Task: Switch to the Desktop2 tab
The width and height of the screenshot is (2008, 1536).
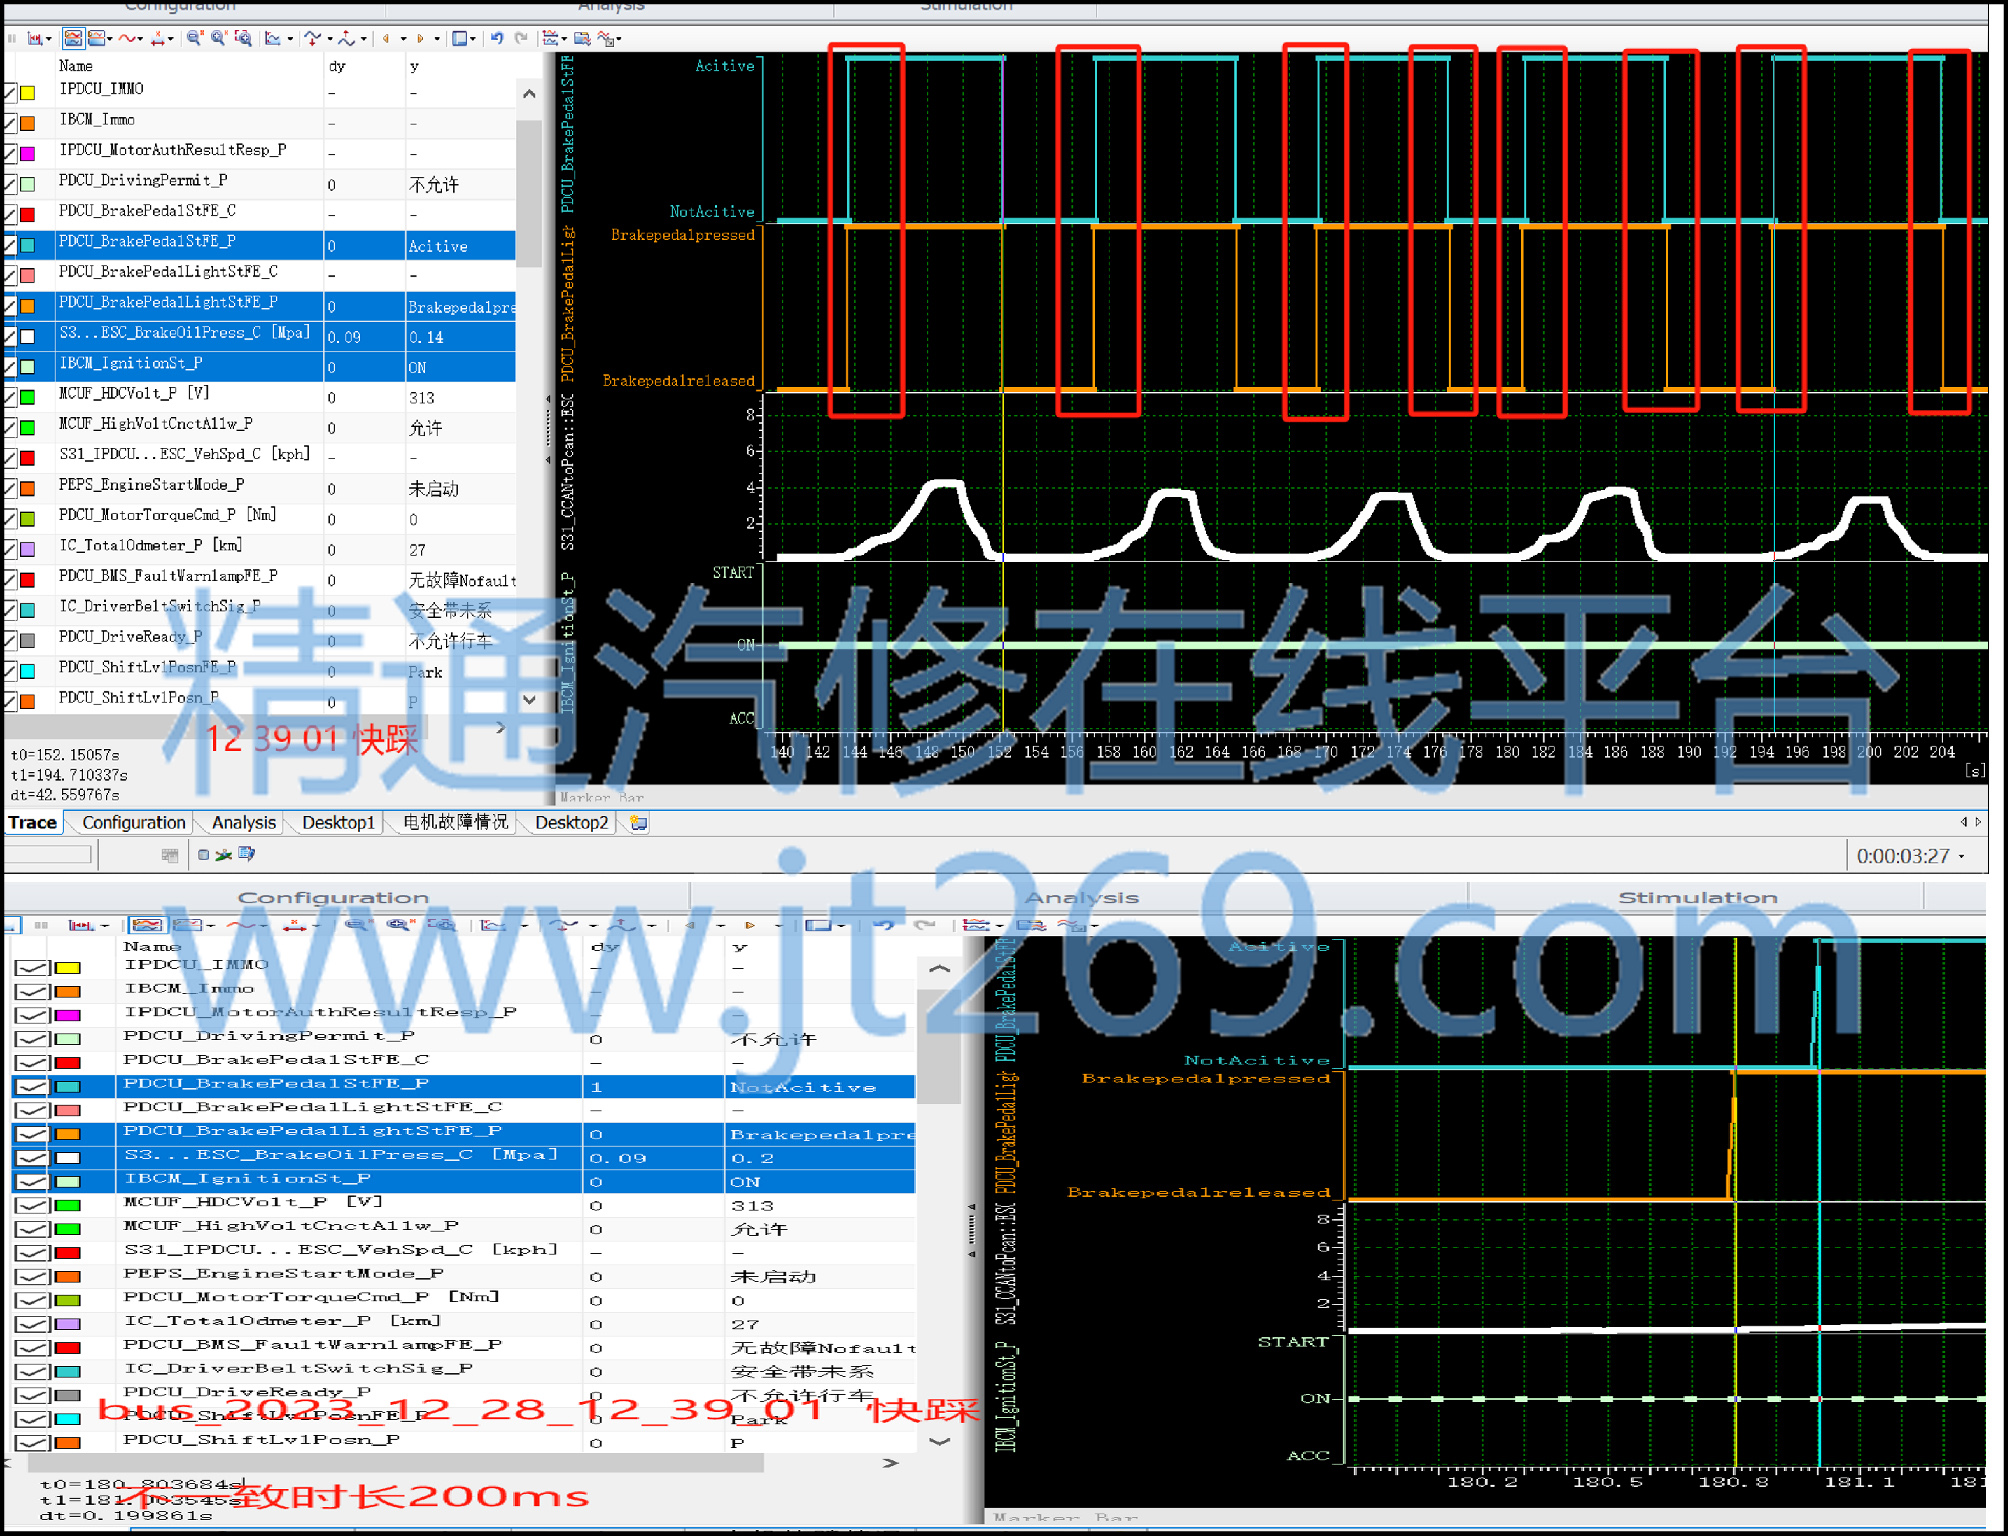Action: point(571,822)
